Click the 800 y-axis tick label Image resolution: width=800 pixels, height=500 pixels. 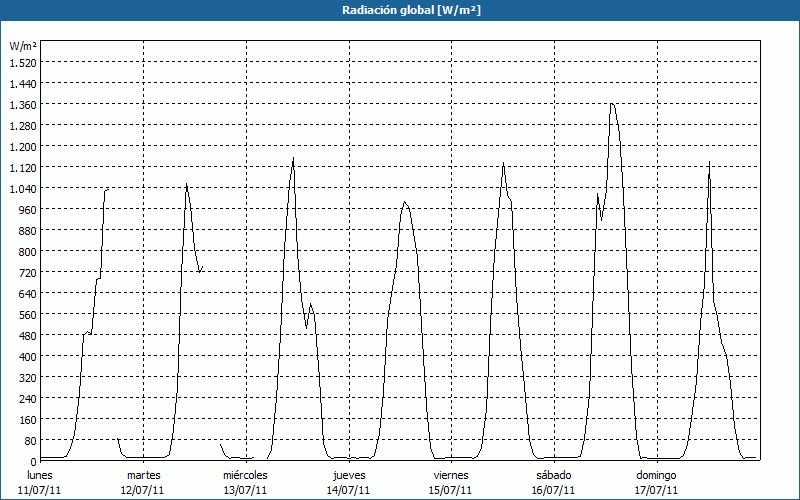click(27, 251)
